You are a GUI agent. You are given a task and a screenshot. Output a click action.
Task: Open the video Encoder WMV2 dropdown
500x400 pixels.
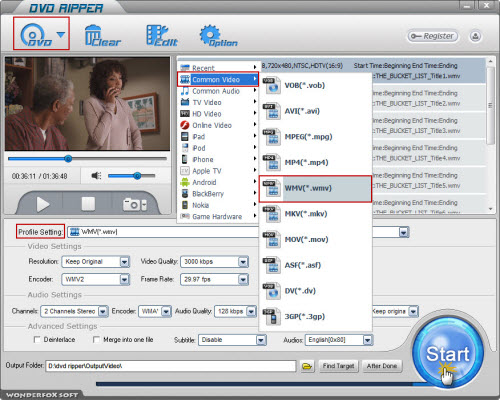tap(96, 279)
